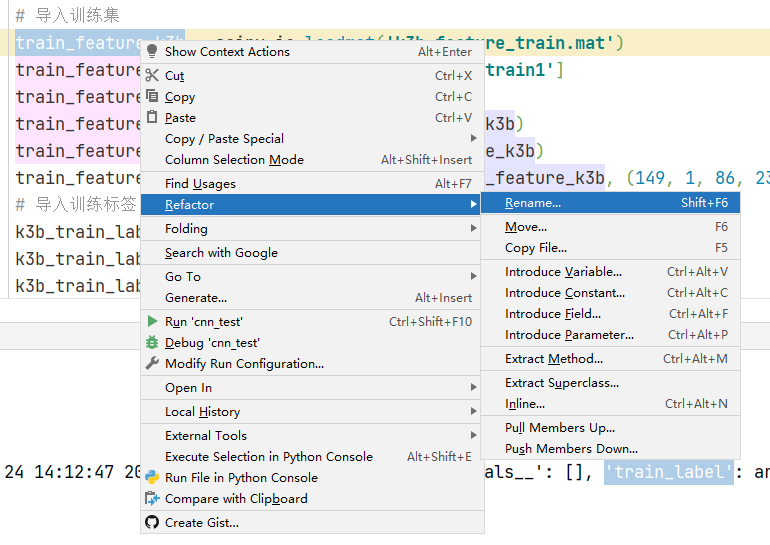This screenshot has height=545, width=770.
Task: Choose Introduce Parameter...
Action: point(610,335)
